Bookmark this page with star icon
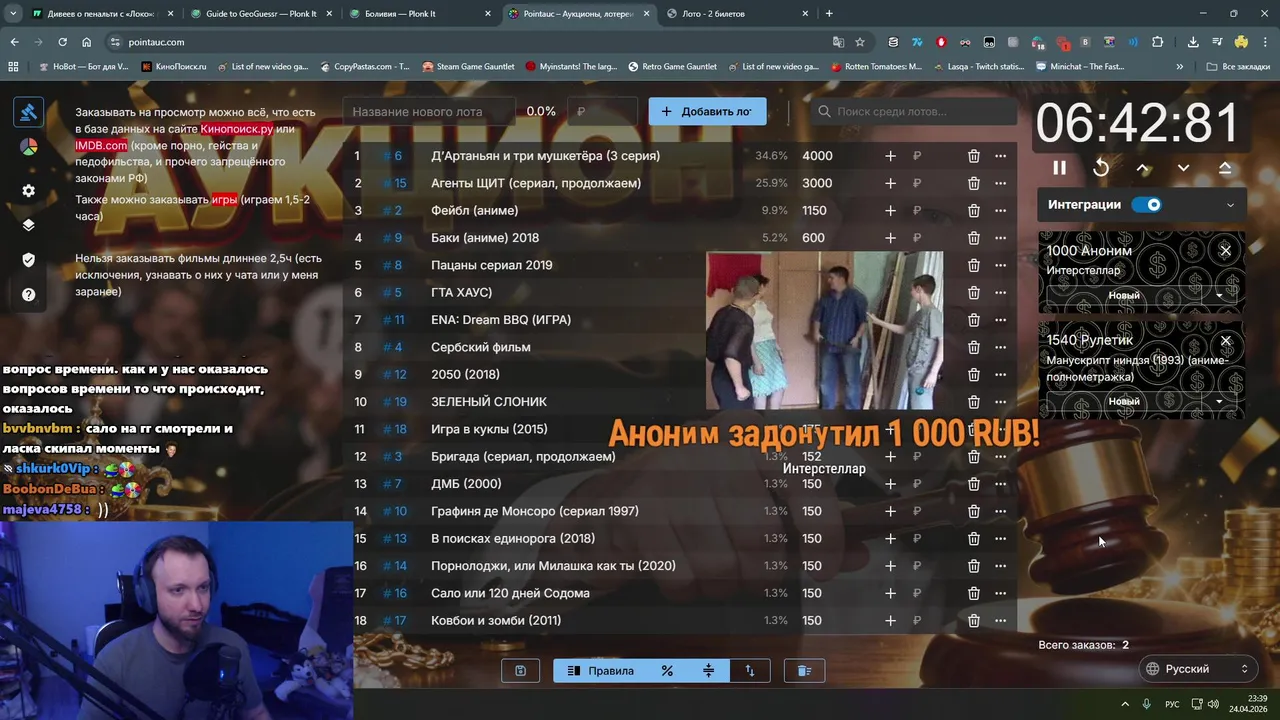This screenshot has width=1280, height=720. coord(860,42)
